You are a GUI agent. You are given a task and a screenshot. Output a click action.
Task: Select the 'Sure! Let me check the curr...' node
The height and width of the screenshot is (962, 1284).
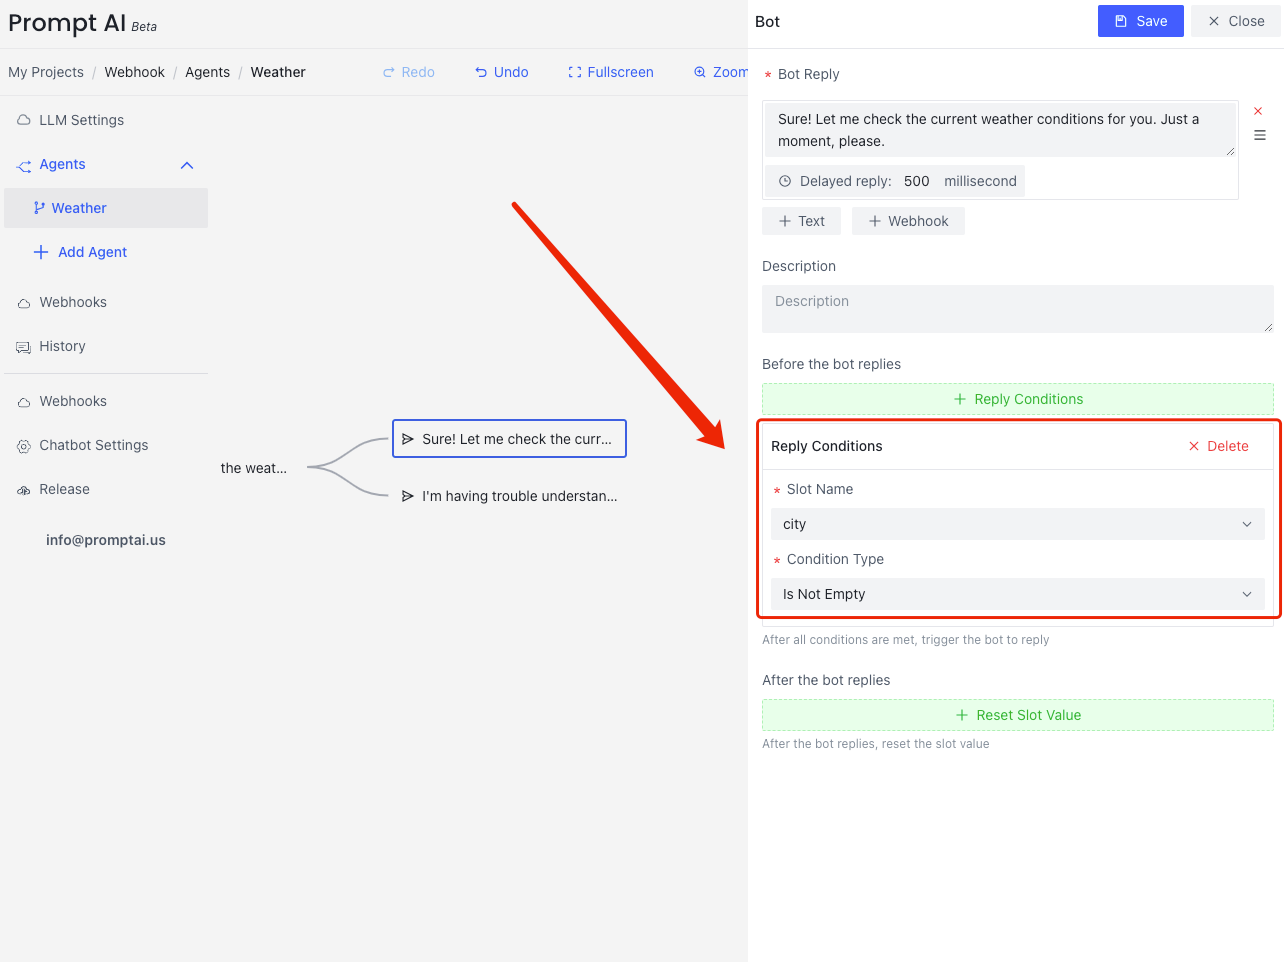[x=509, y=439]
